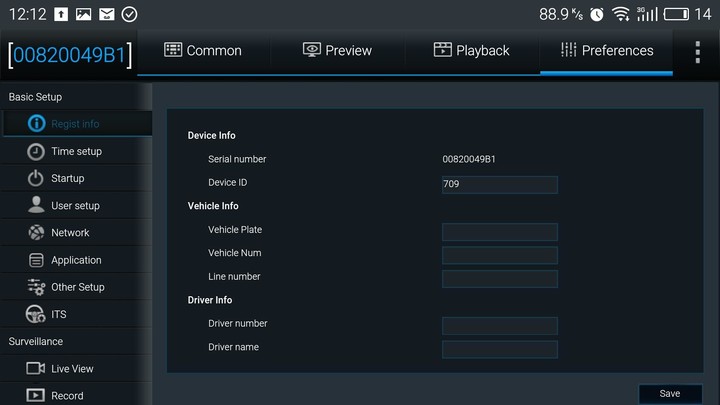The width and height of the screenshot is (720, 405).
Task: Save the registration info
Action: coord(670,394)
